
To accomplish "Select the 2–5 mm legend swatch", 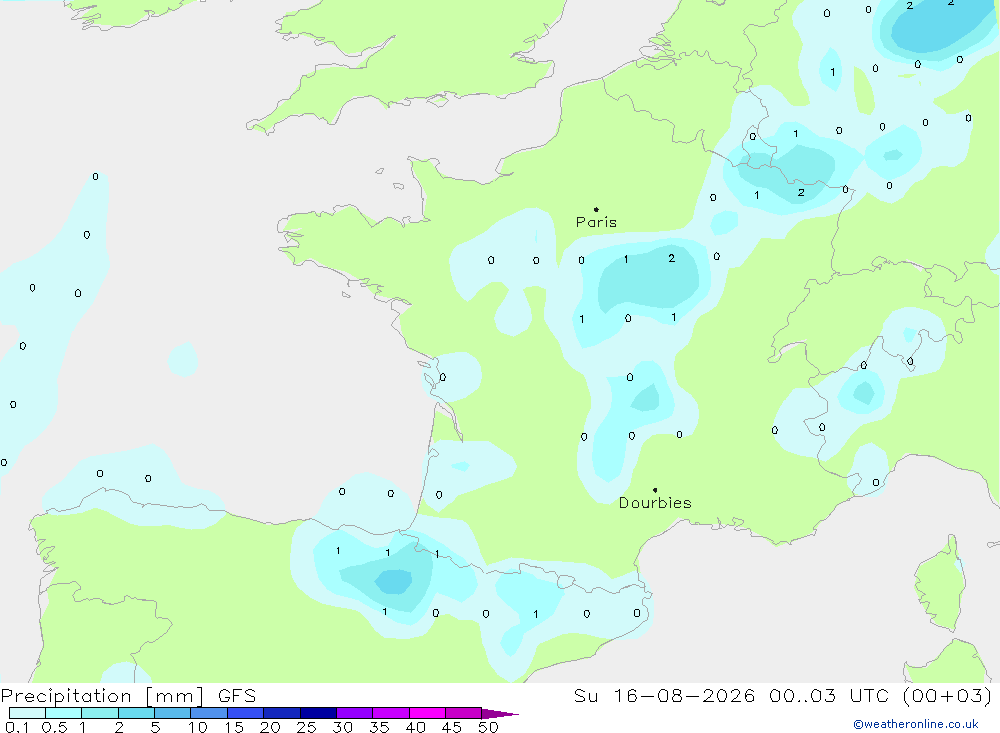I will click(x=136, y=713).
